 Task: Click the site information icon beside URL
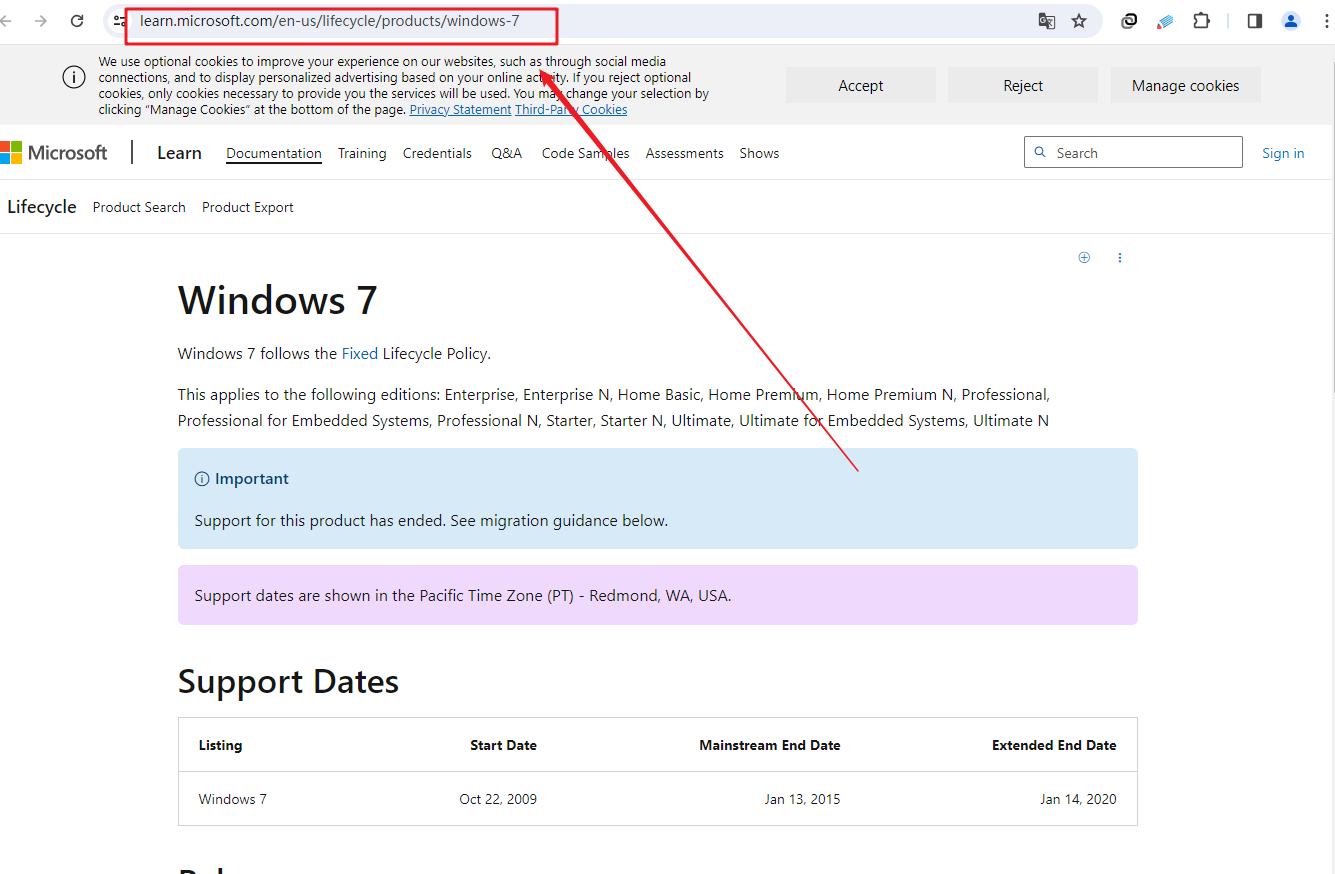[x=119, y=21]
